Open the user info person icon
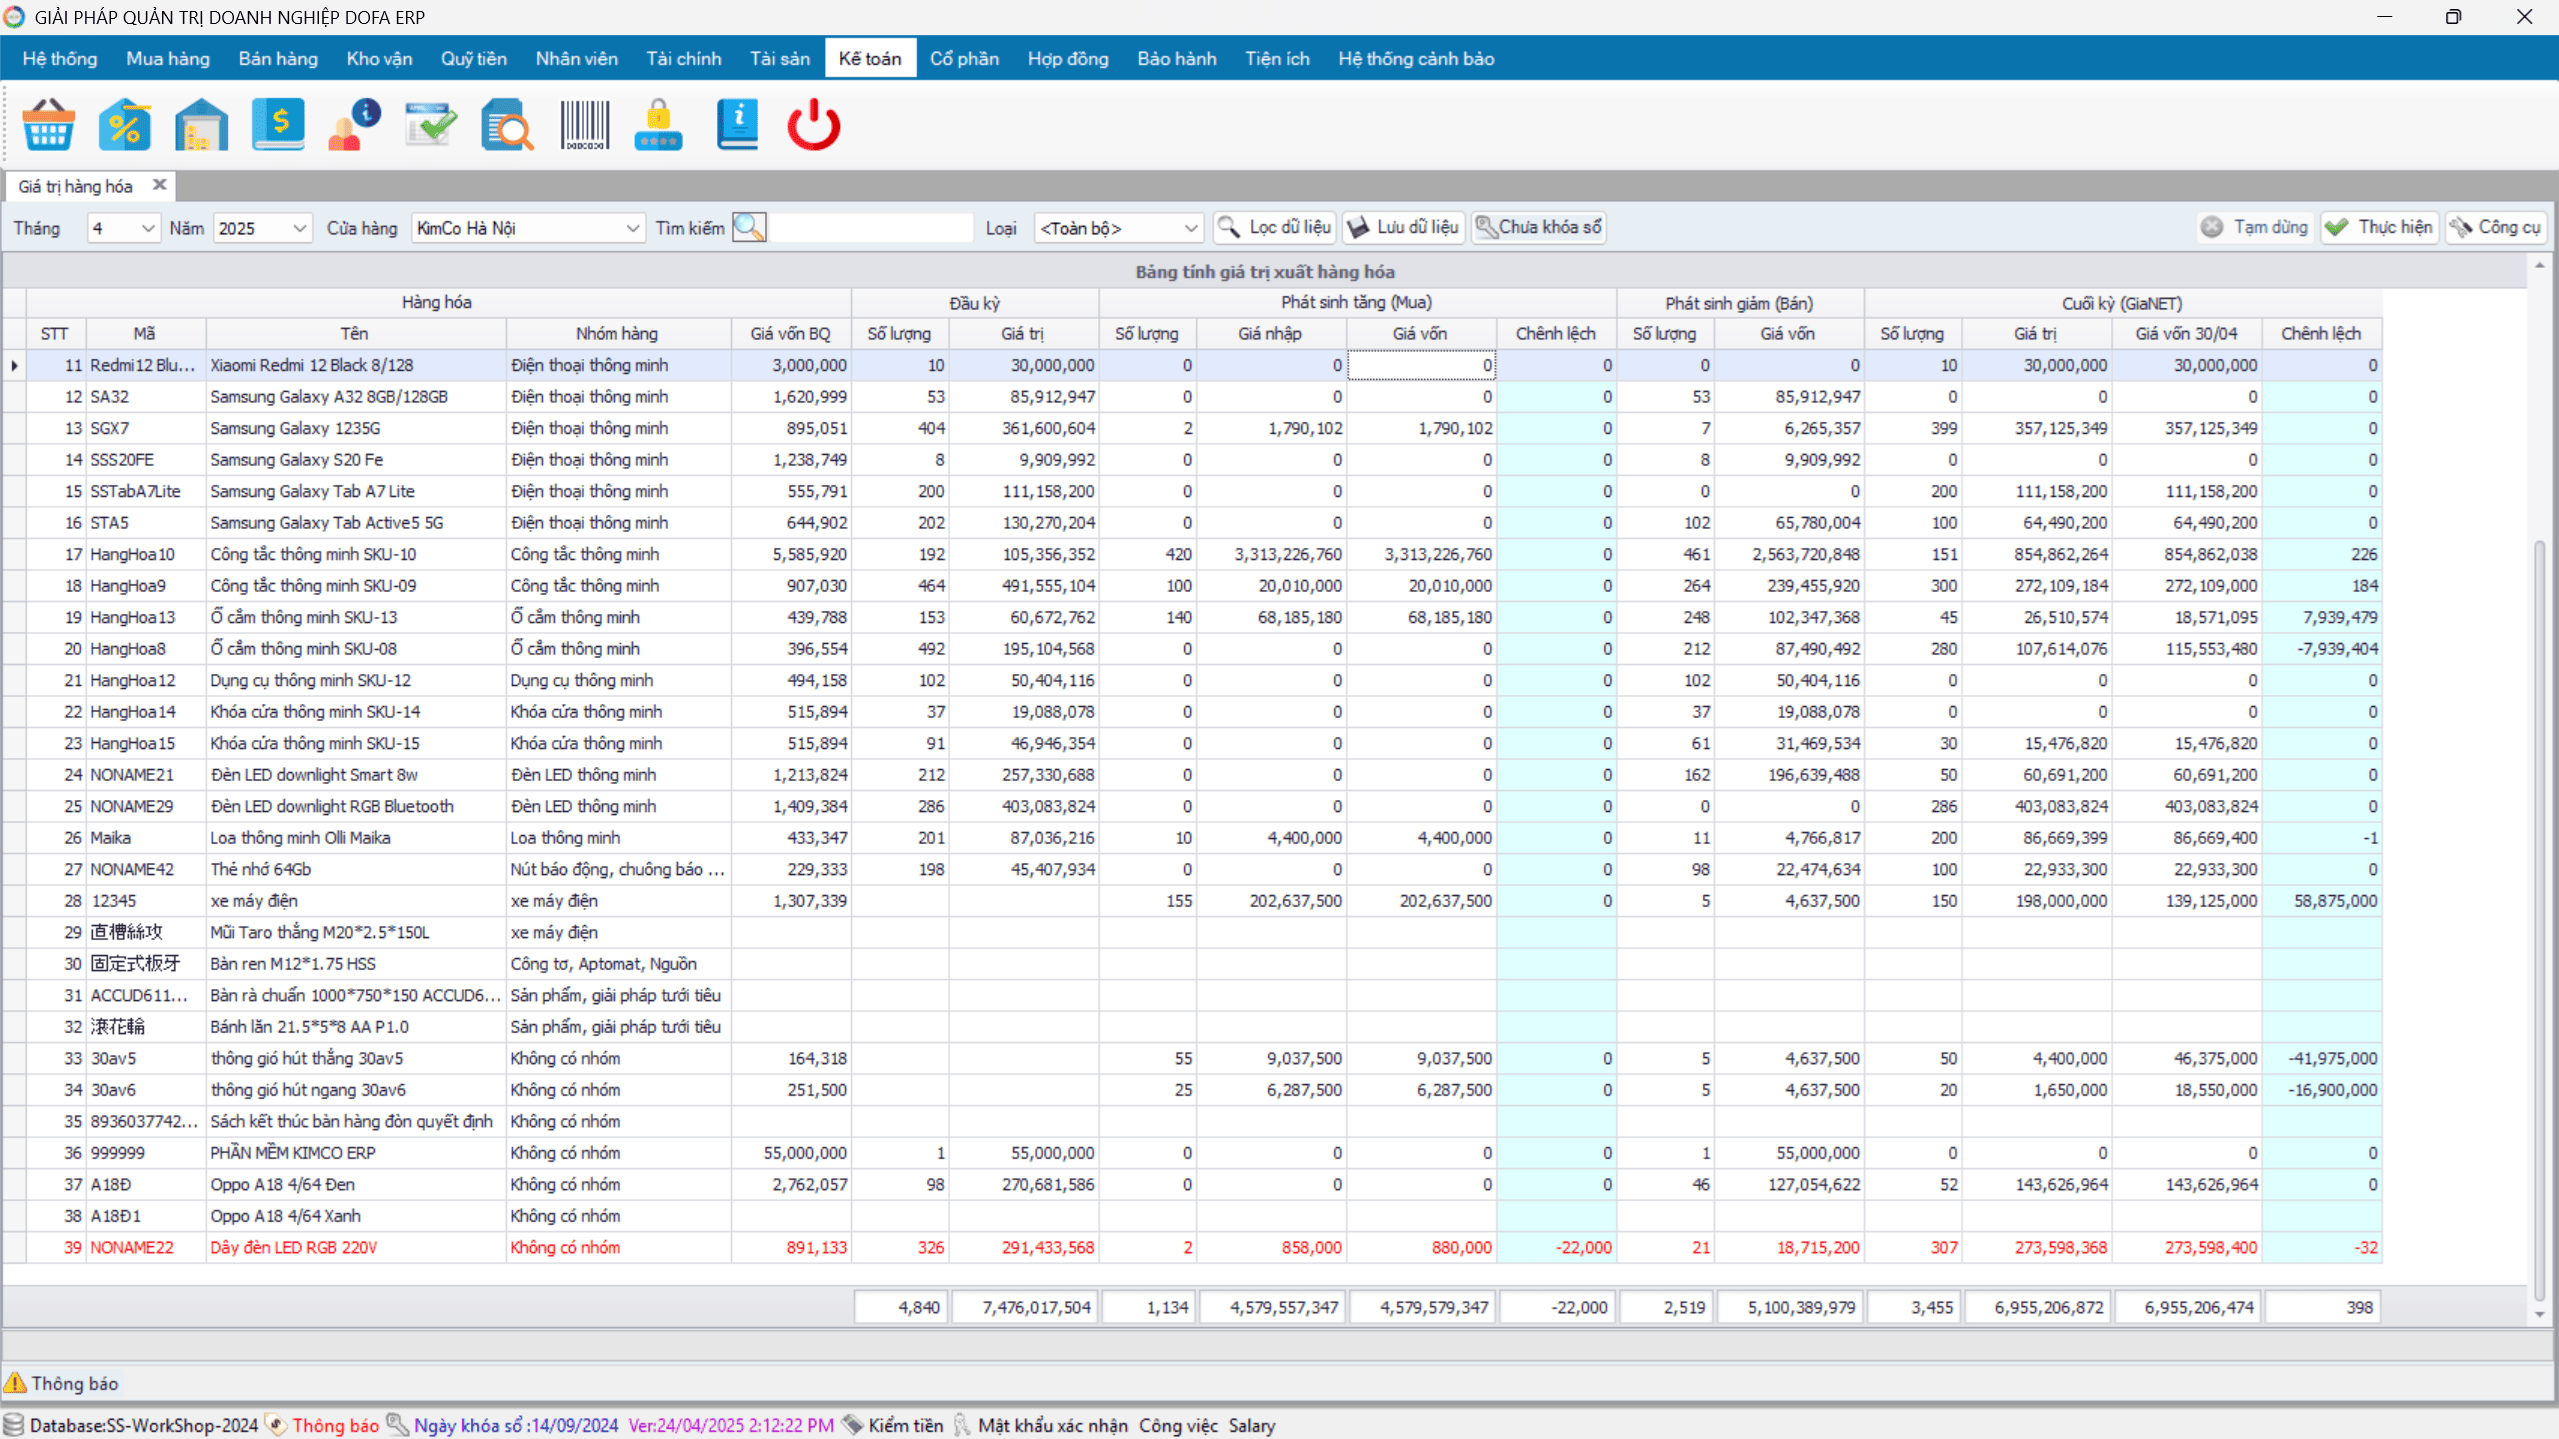The image size is (2559, 1439). 354,125
